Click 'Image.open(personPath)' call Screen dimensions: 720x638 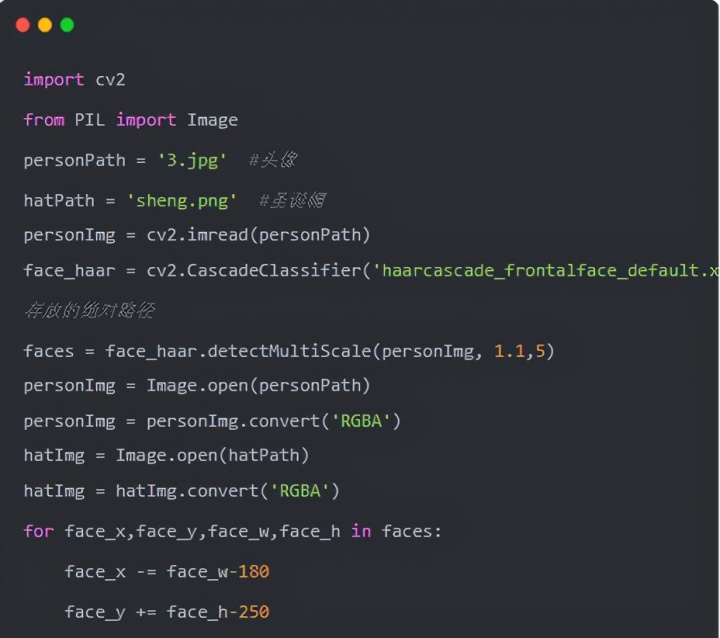(258, 385)
